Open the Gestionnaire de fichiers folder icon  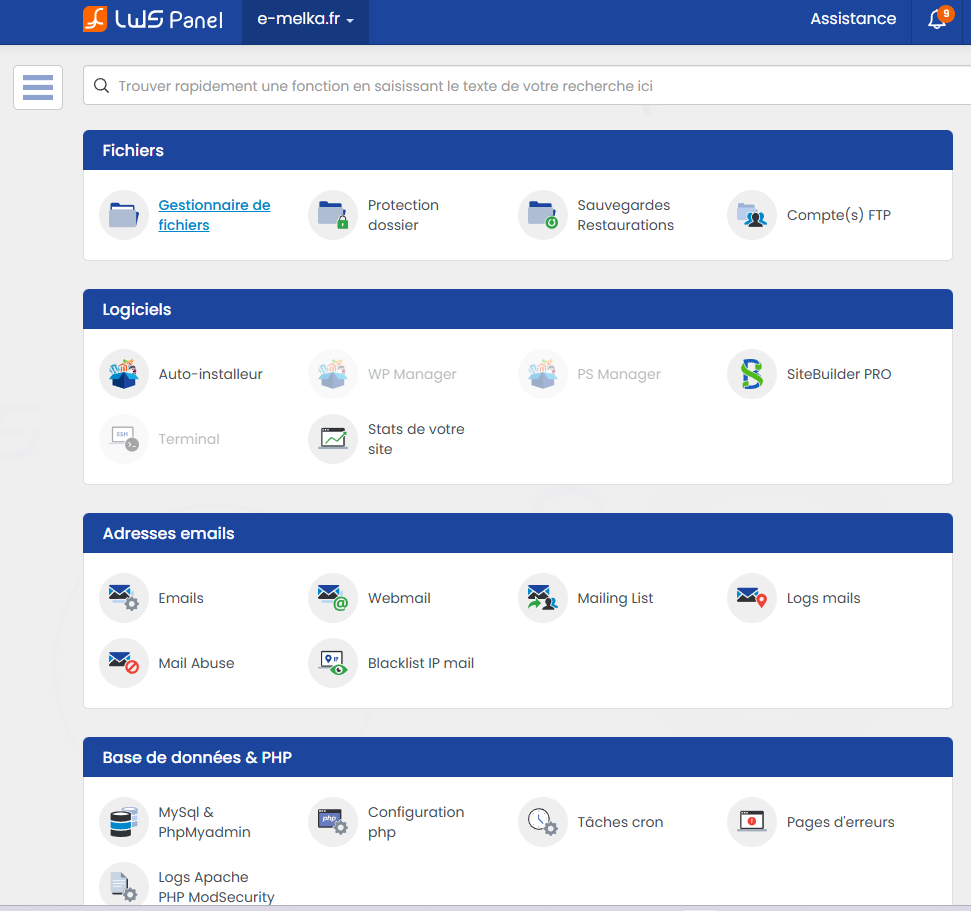124,215
